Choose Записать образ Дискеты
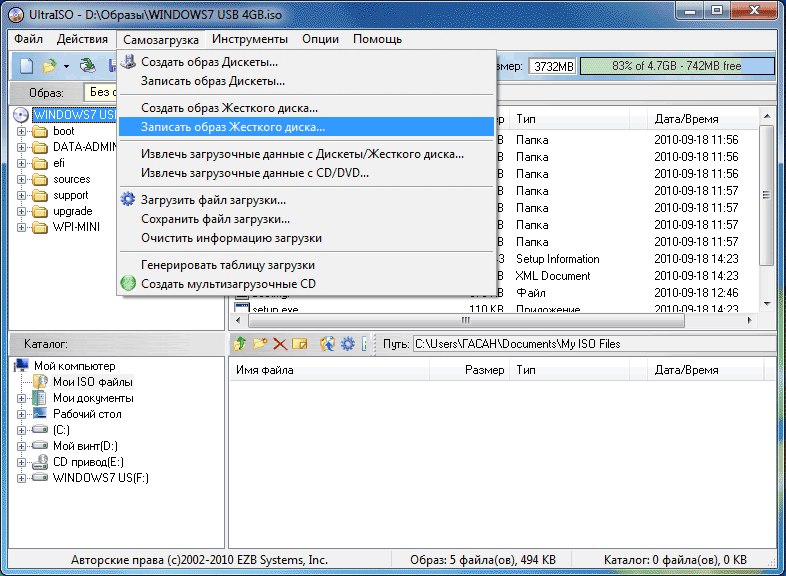The height and width of the screenshot is (576, 786). point(306,81)
